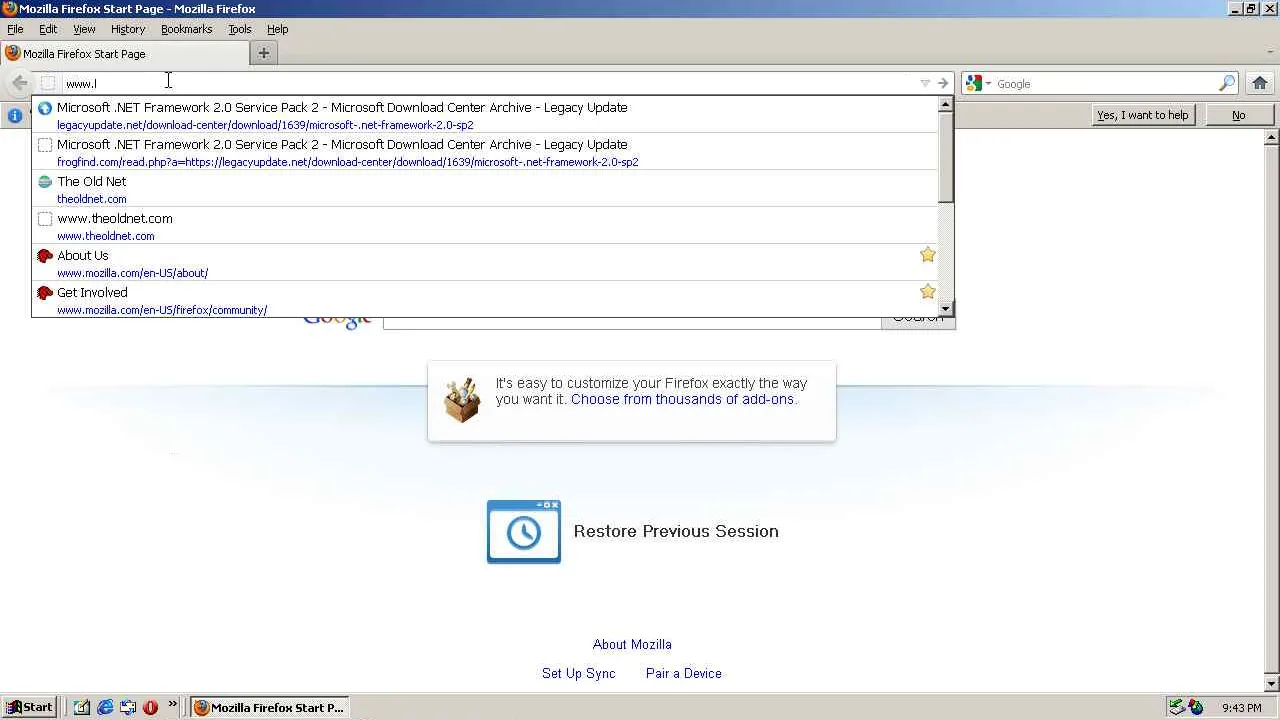Open the Edit menu

(48, 29)
